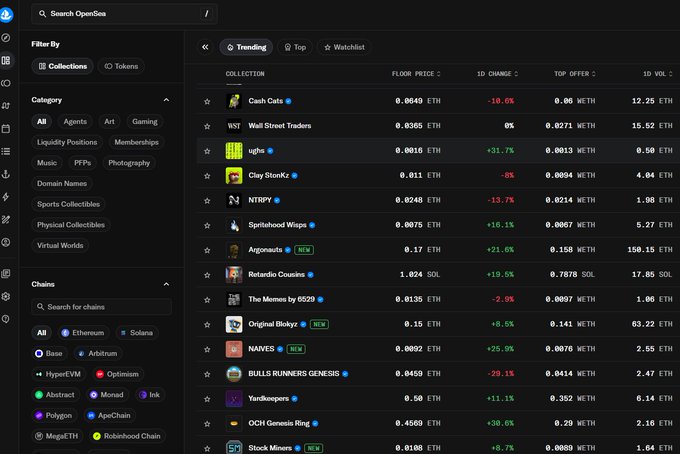The height and width of the screenshot is (454, 680).
Task: Collapse the Chains section chevron
Action: point(166,284)
